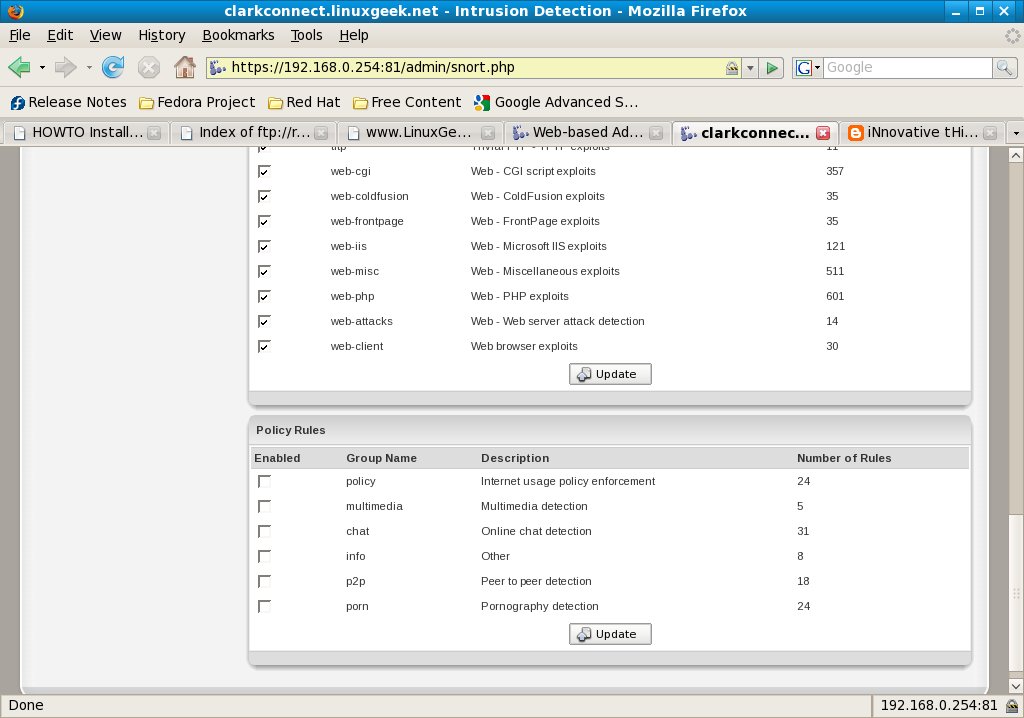Open the Google Advanced Search bookmark

(556, 102)
